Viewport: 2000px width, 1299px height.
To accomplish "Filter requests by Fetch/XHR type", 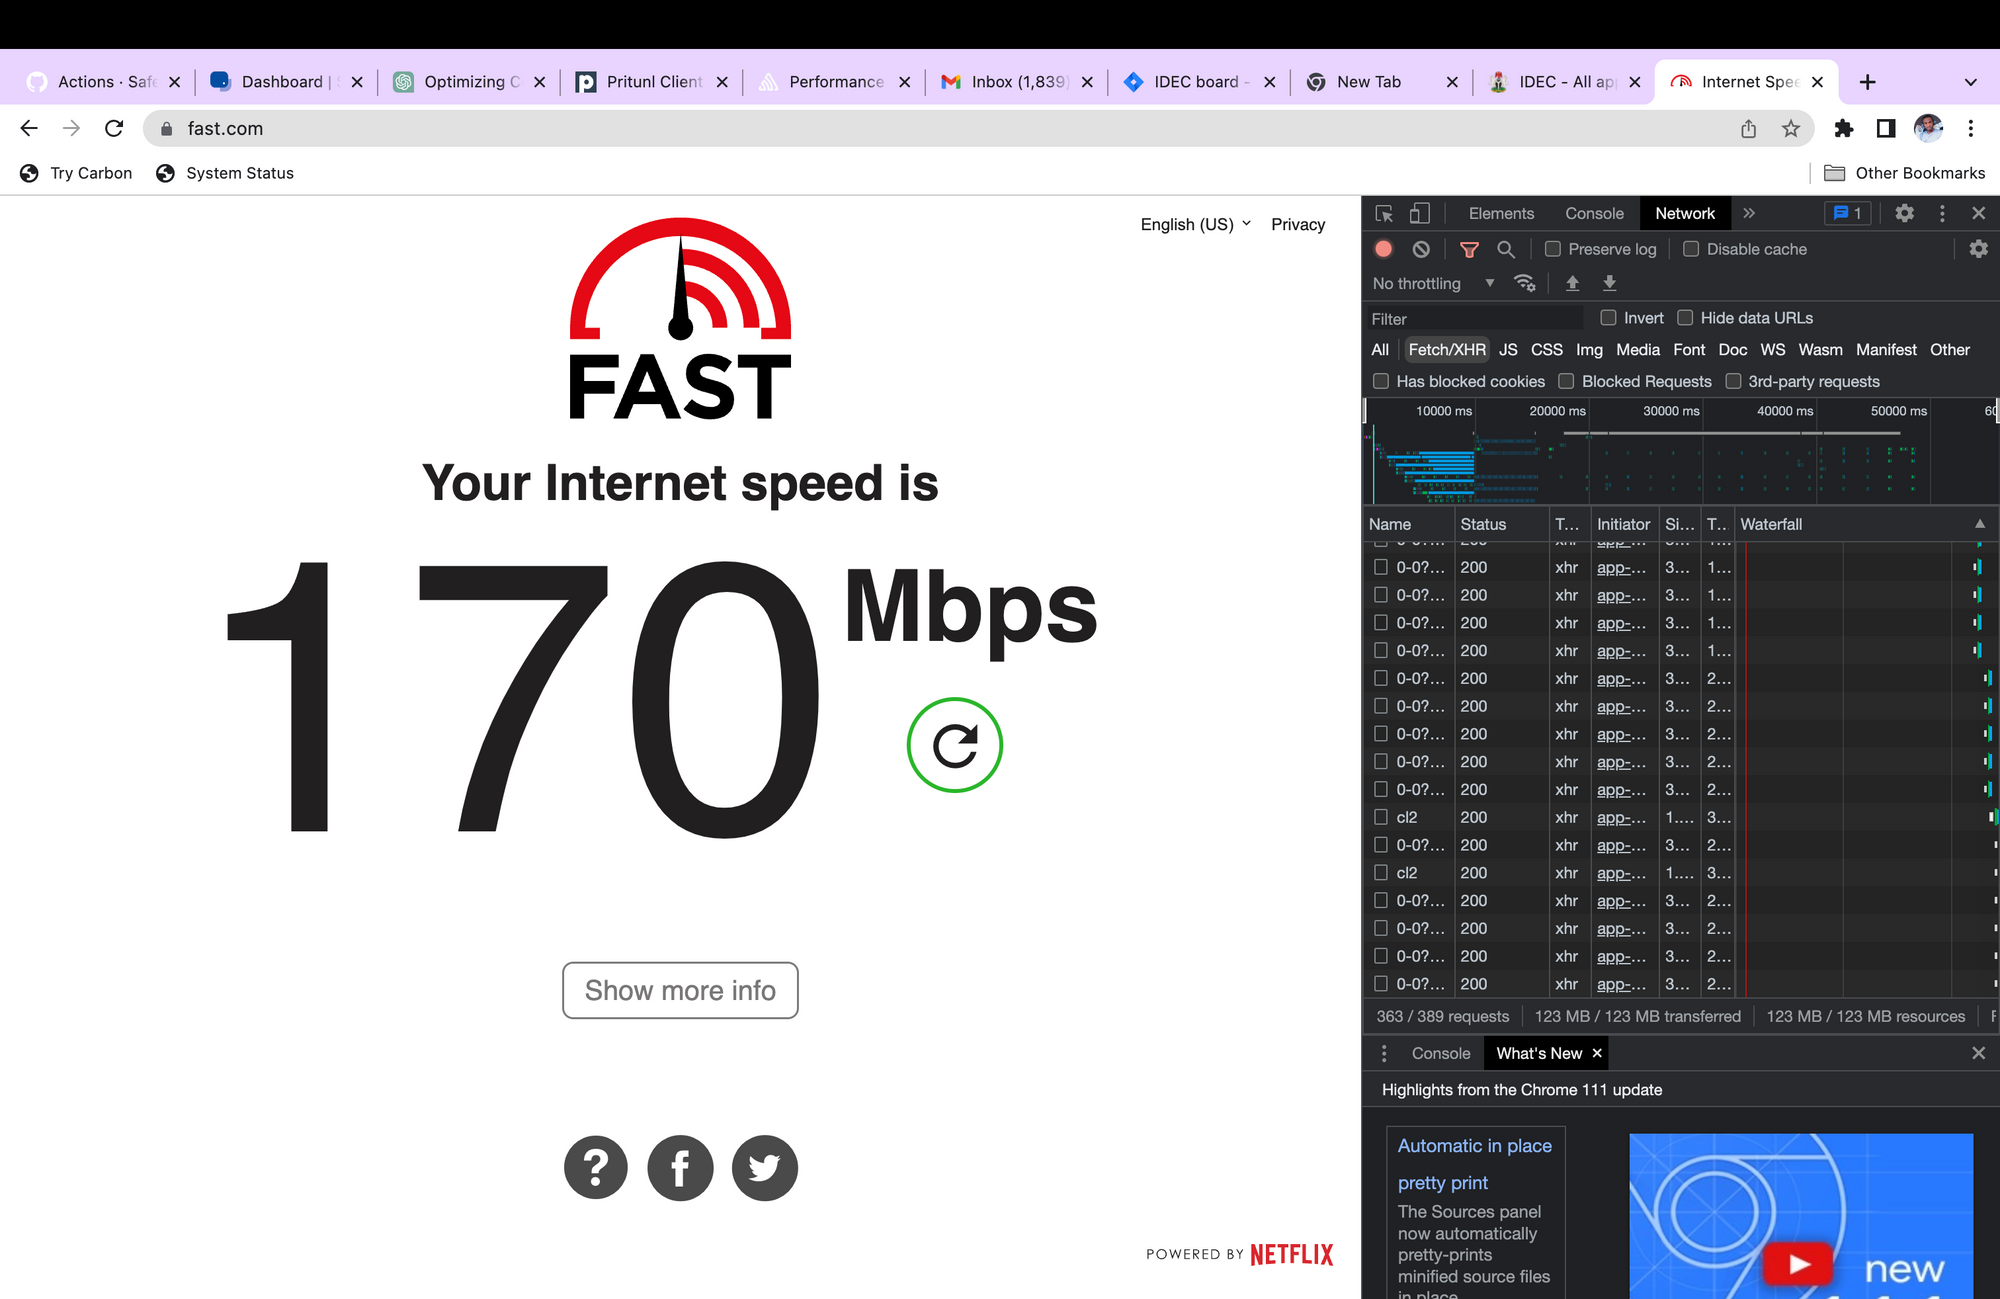I will point(1447,349).
